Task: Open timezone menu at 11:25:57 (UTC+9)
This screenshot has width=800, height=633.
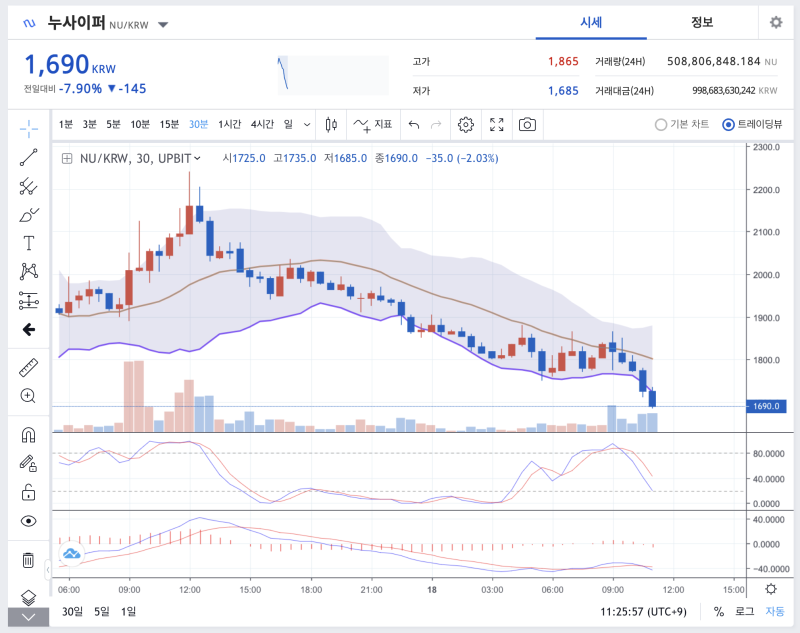Action: [643, 612]
